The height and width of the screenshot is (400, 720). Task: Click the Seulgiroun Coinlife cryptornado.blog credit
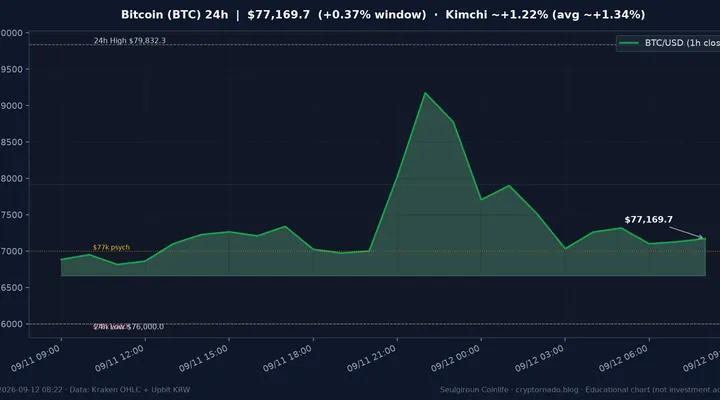click(x=580, y=390)
